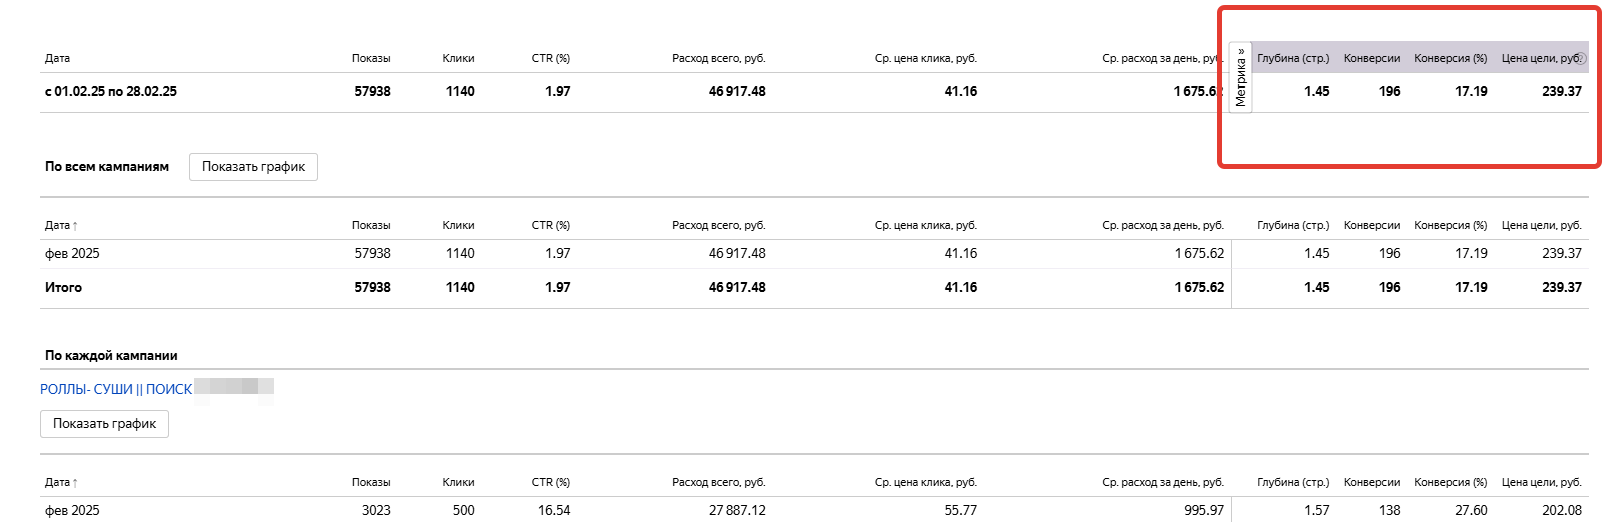The image size is (1616, 522).
Task: Click the фев 2025 row in all-campaigns table
Action: (814, 254)
